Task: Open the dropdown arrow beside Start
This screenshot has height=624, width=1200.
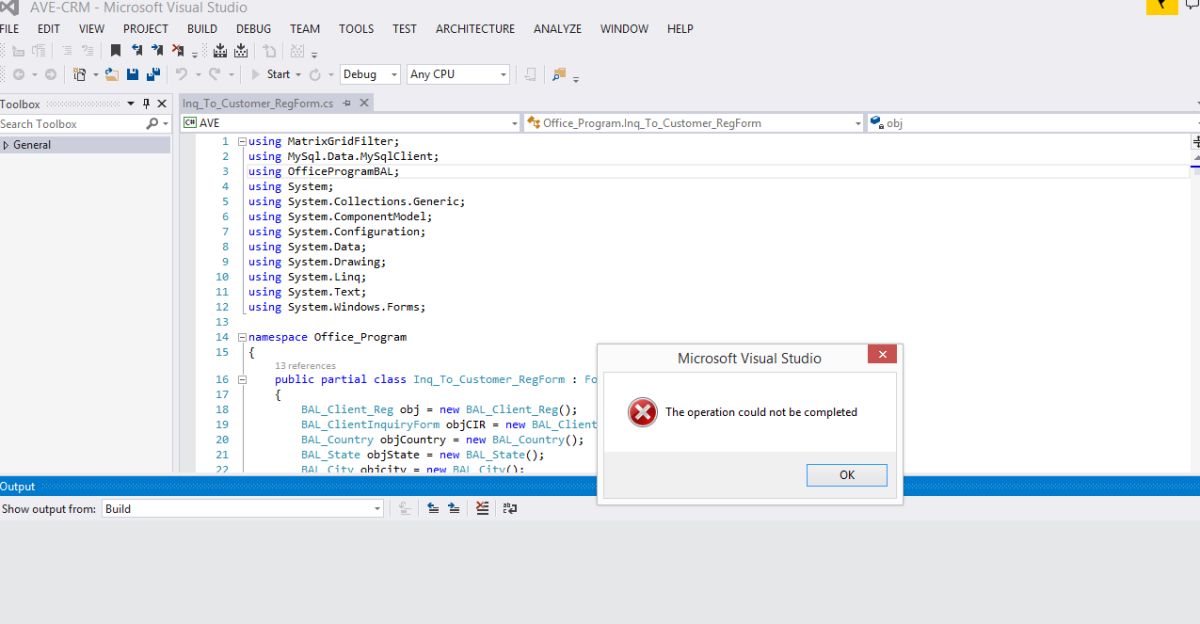Action: click(x=298, y=74)
